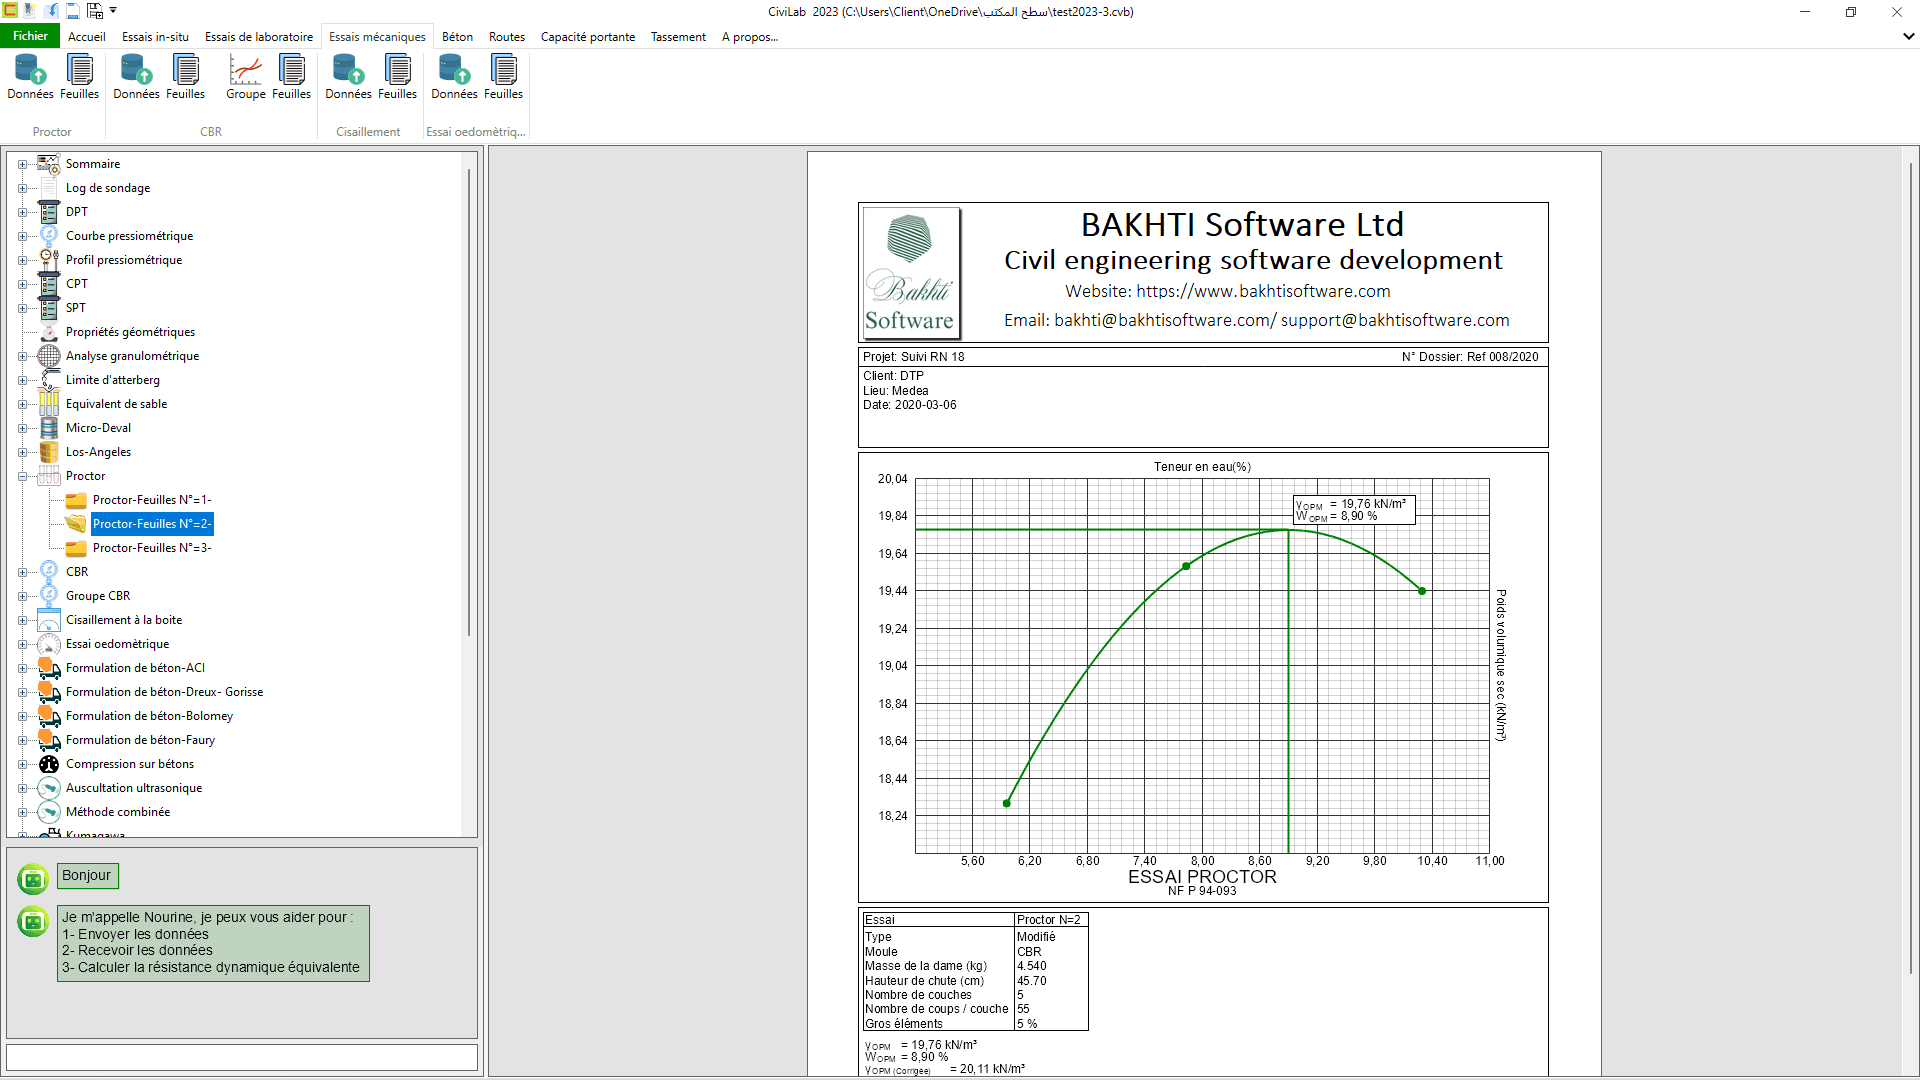The image size is (1920, 1080).
Task: Select Formulation de béton-Faury item
Action: [140, 740]
